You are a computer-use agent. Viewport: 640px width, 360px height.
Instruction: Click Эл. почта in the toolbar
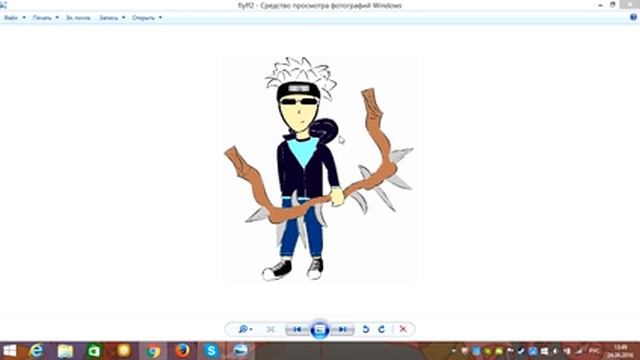[x=78, y=18]
